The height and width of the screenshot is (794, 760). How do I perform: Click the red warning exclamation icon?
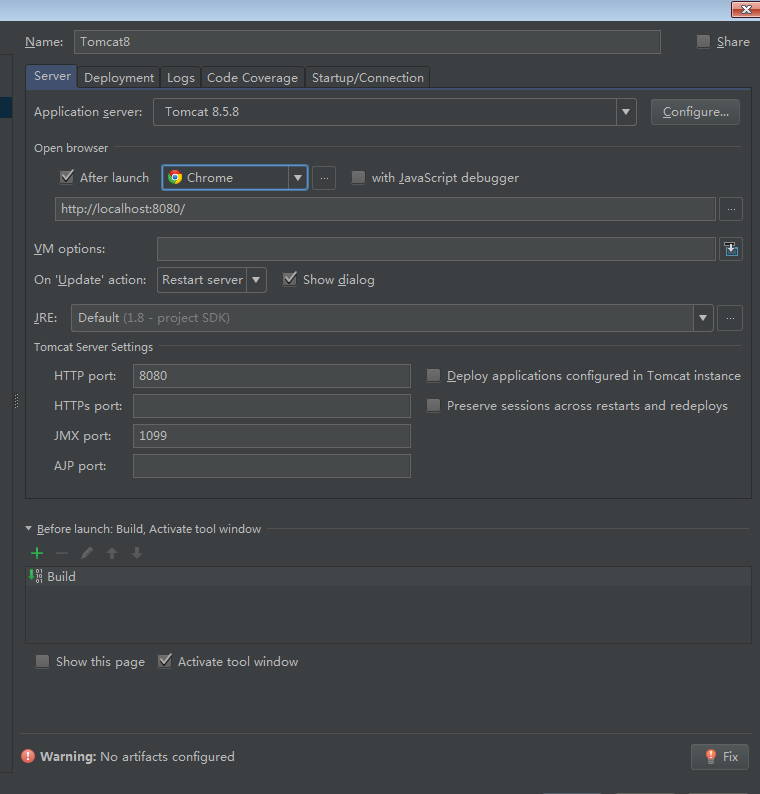pos(28,756)
